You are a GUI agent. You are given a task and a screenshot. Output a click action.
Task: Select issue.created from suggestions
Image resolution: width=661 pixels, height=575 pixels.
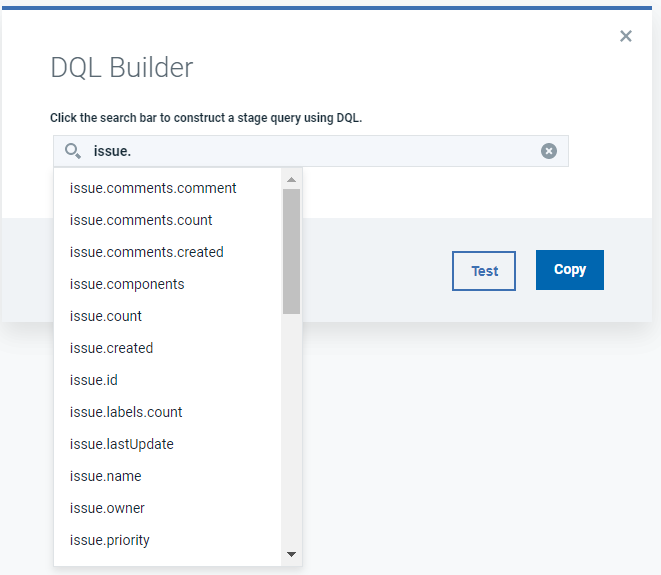[x=111, y=348]
